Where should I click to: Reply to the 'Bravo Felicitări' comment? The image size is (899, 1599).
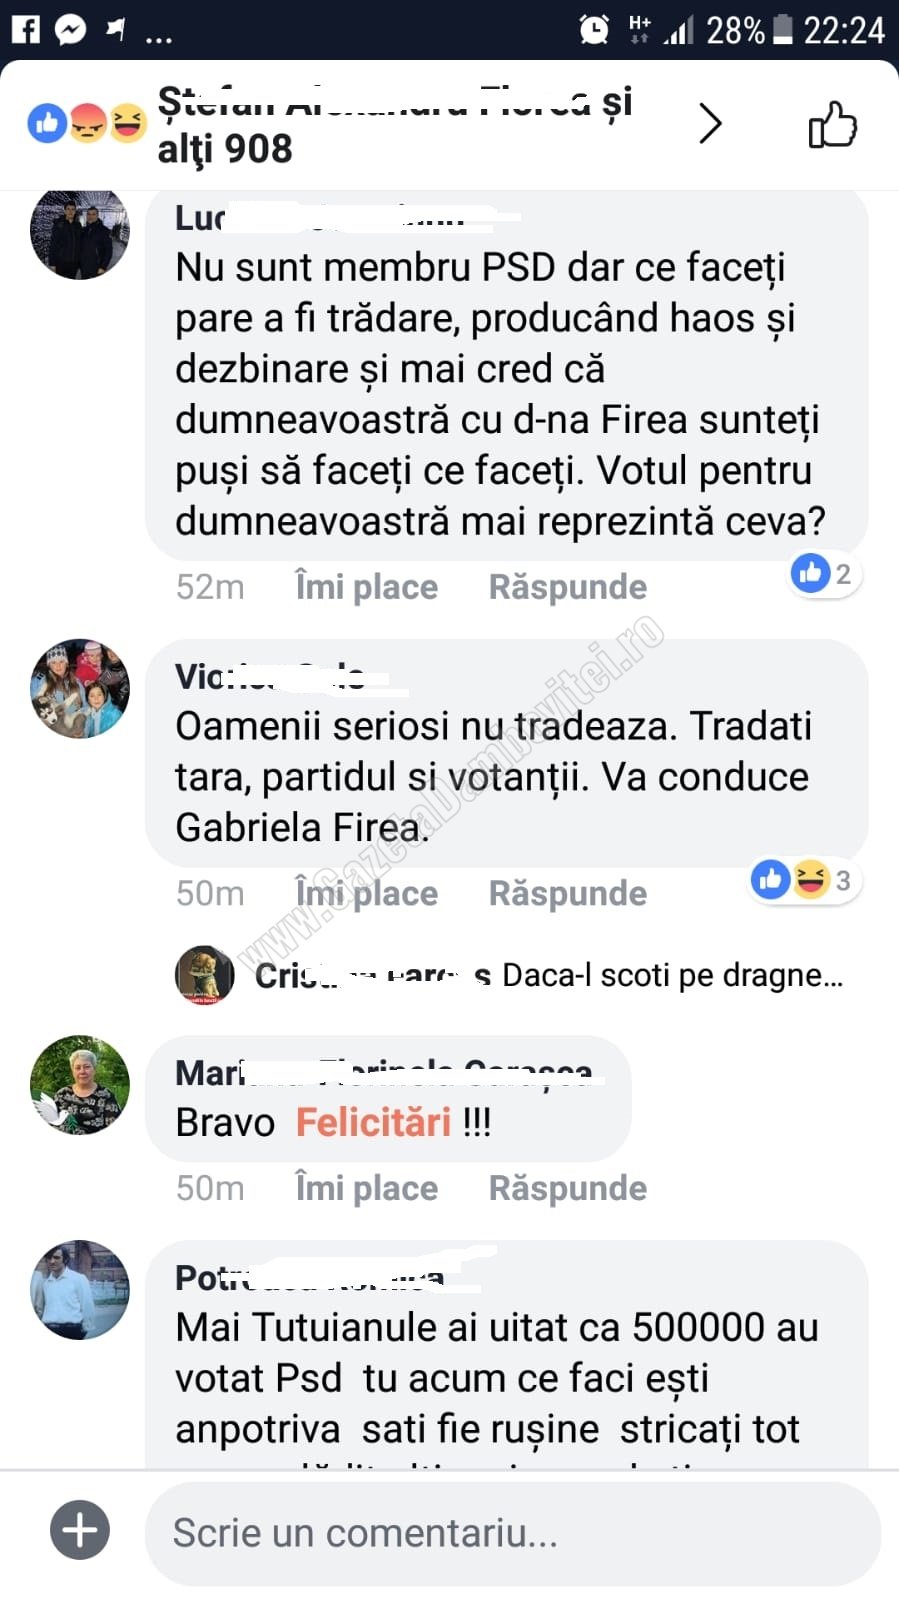click(567, 1188)
